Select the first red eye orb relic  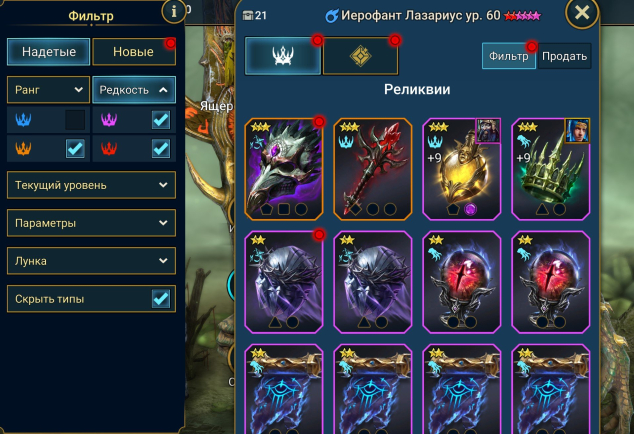[x=462, y=282]
